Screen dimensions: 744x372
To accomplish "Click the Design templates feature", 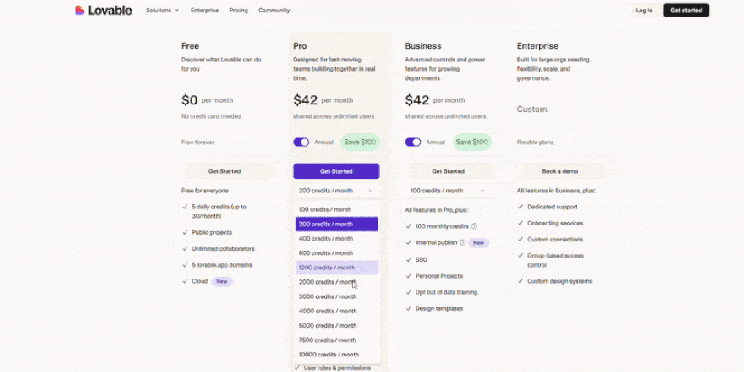I will click(439, 308).
